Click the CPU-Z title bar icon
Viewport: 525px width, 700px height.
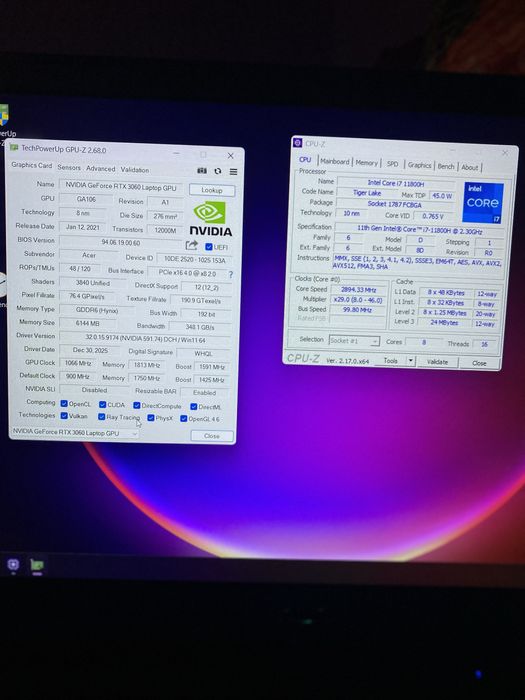[x=298, y=142]
